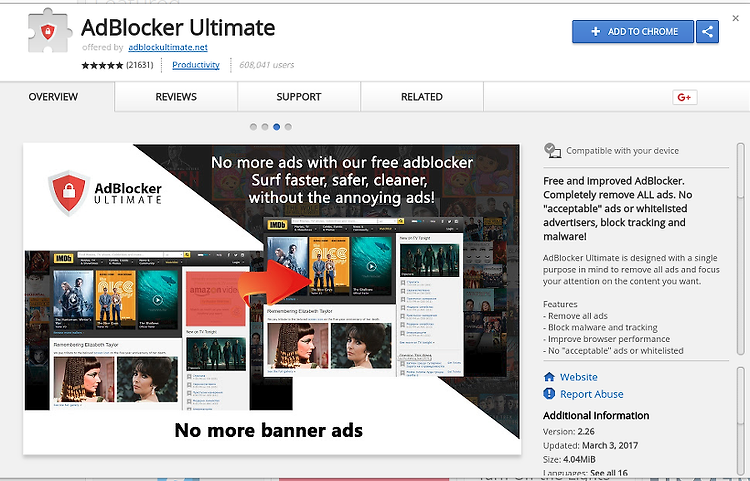Switch to the RELATED tab
Image resolution: width=750 pixels, height=481 pixels.
(422, 97)
